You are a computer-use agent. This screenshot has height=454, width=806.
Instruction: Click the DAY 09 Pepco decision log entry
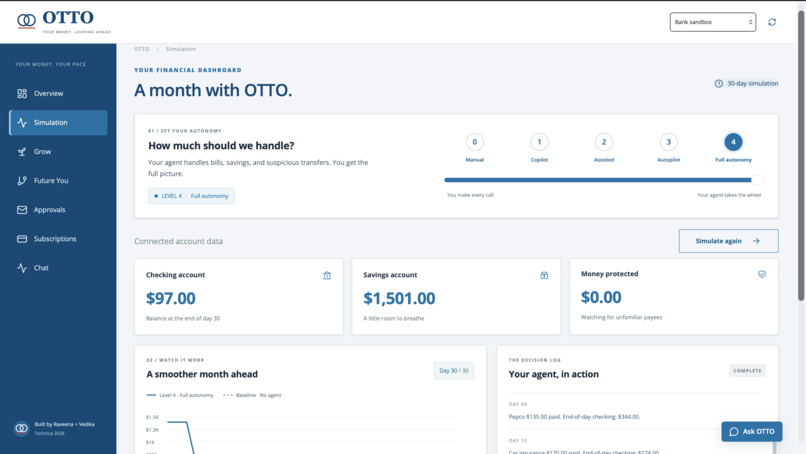[x=633, y=411]
